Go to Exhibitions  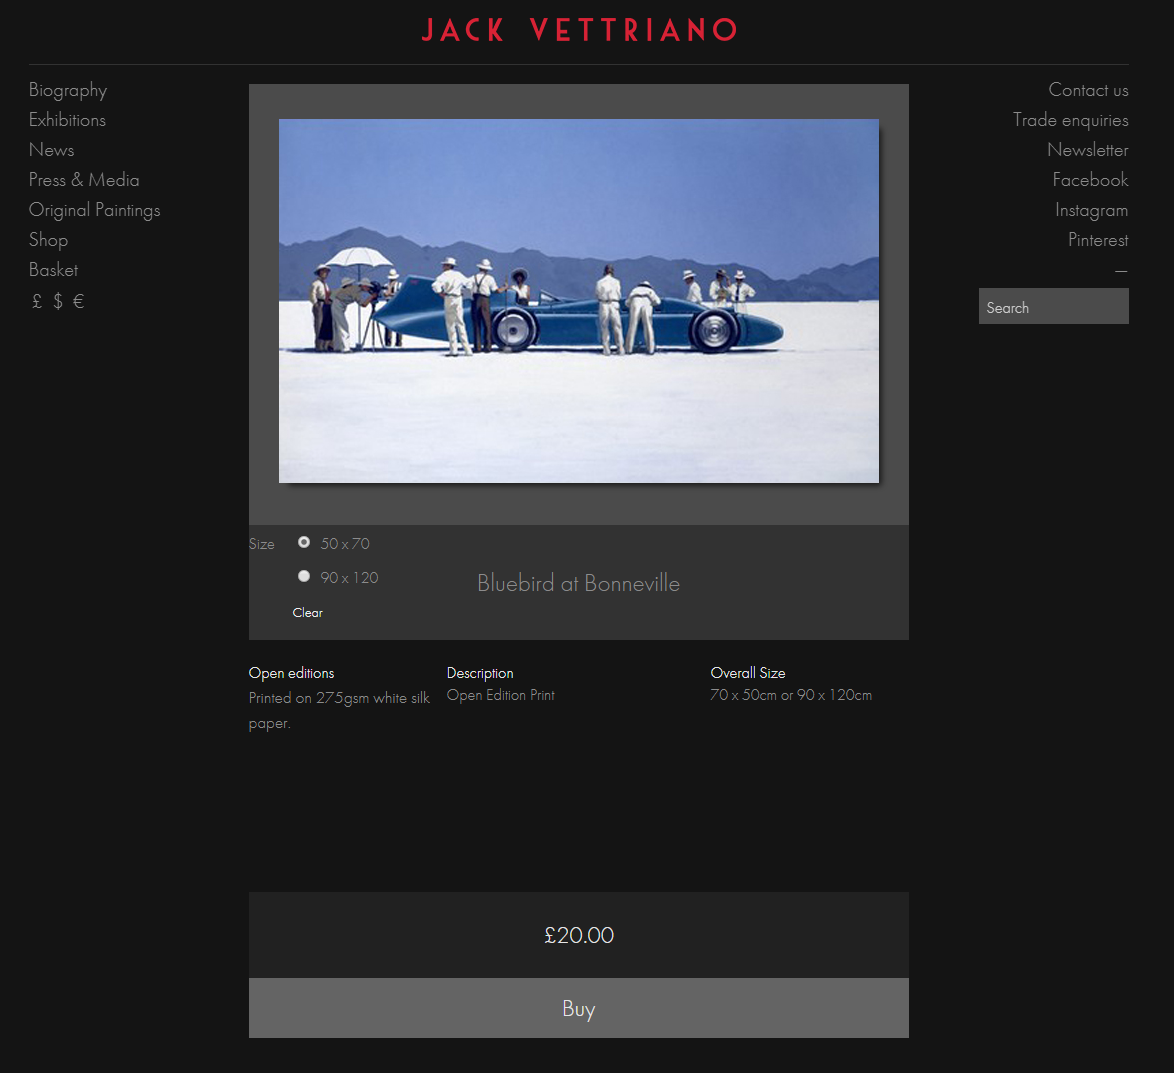[67, 120]
